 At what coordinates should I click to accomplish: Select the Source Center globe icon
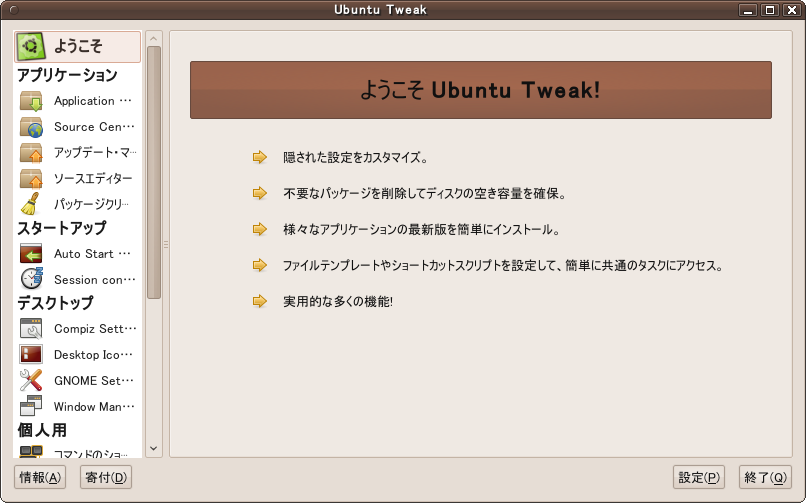coord(31,127)
